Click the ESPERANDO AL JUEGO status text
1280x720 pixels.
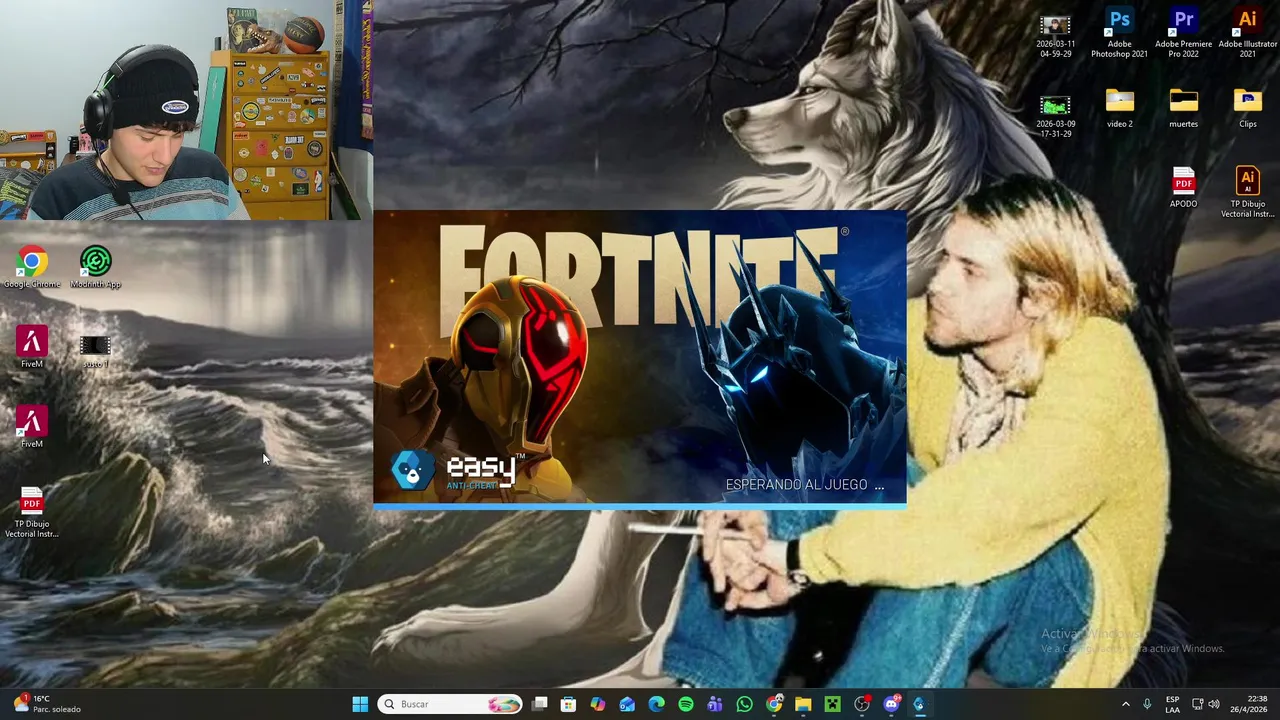coord(804,485)
